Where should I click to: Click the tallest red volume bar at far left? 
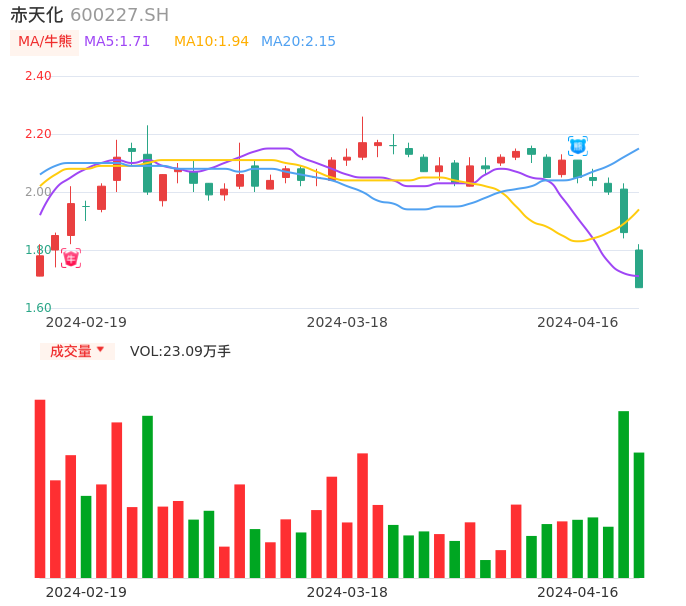pyautogui.click(x=40, y=488)
